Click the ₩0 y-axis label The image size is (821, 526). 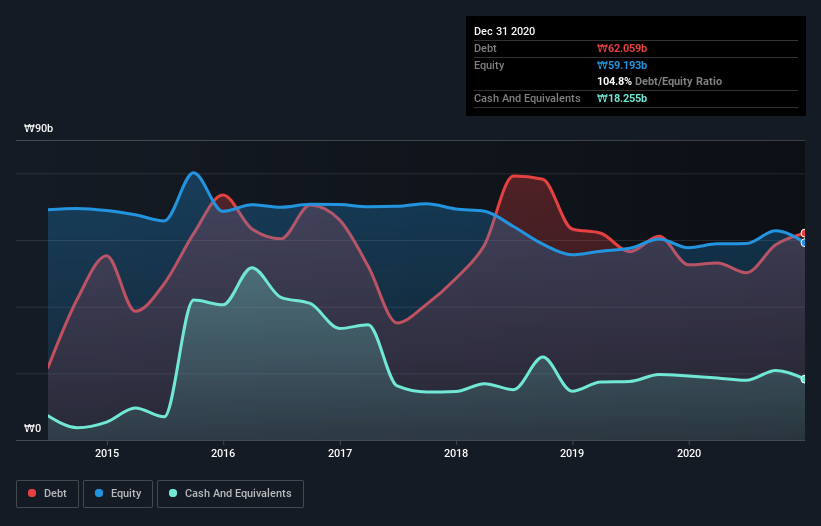[32, 429]
